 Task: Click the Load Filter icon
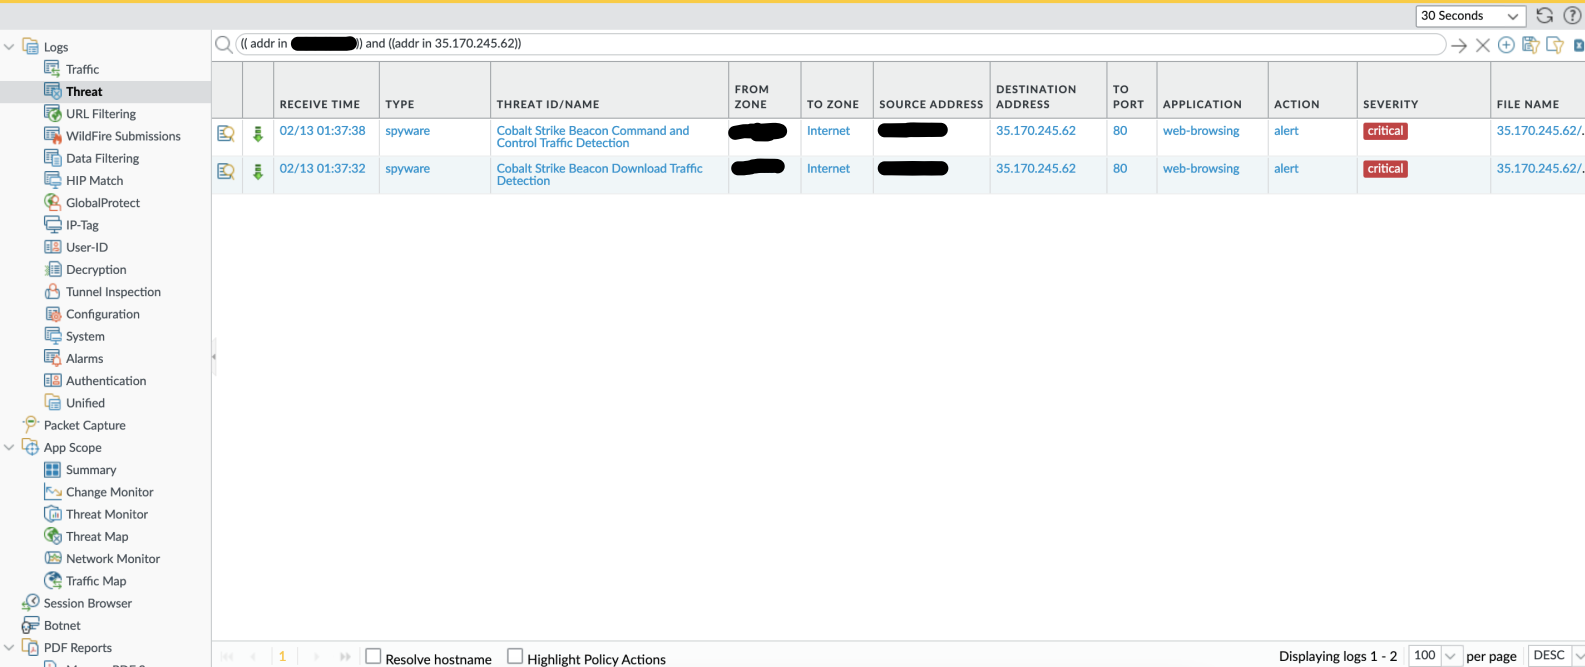point(1554,45)
